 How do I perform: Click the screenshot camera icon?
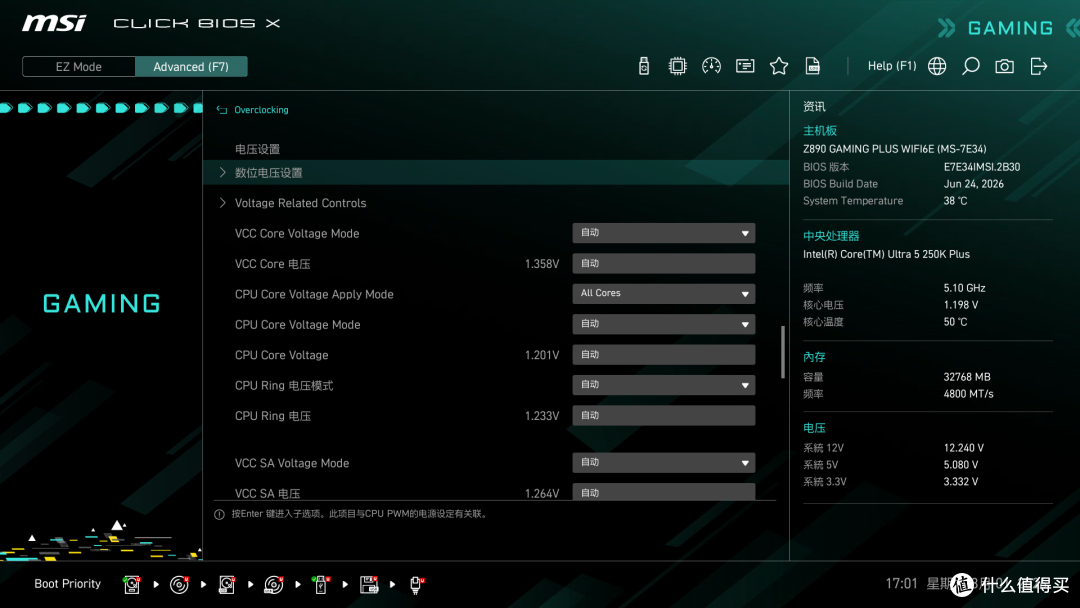(1004, 66)
